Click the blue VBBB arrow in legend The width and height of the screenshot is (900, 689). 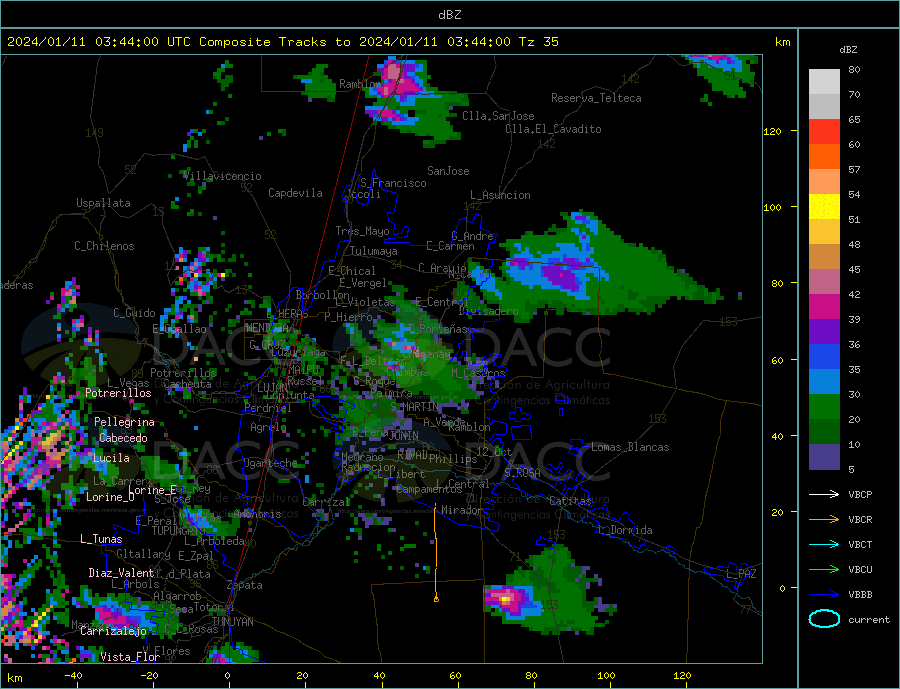824,594
